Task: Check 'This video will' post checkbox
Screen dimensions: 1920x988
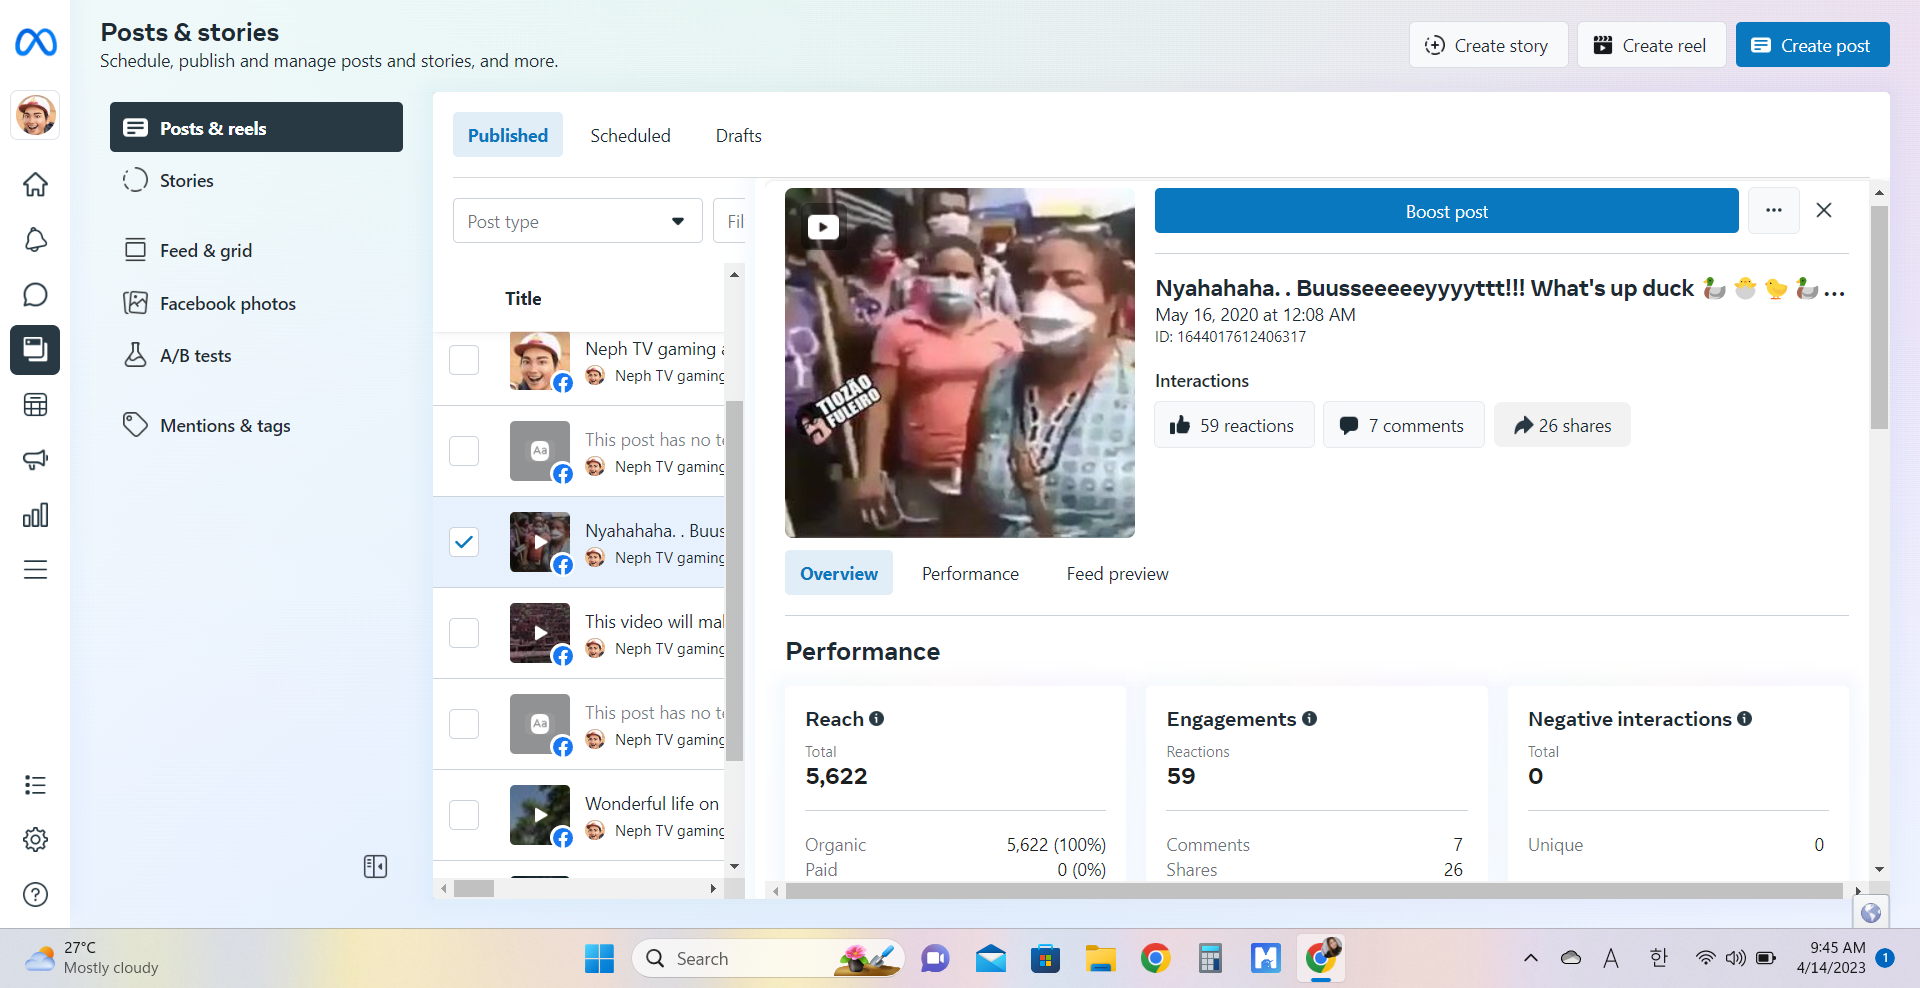Action: pos(464,633)
